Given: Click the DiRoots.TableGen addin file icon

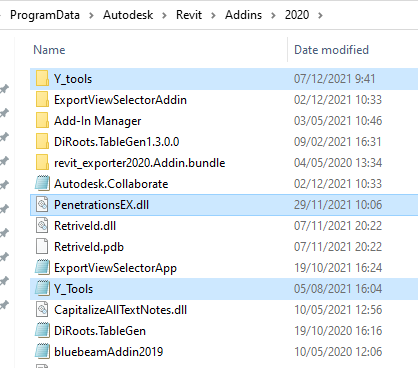Looking at the screenshot, I should click(x=42, y=331).
